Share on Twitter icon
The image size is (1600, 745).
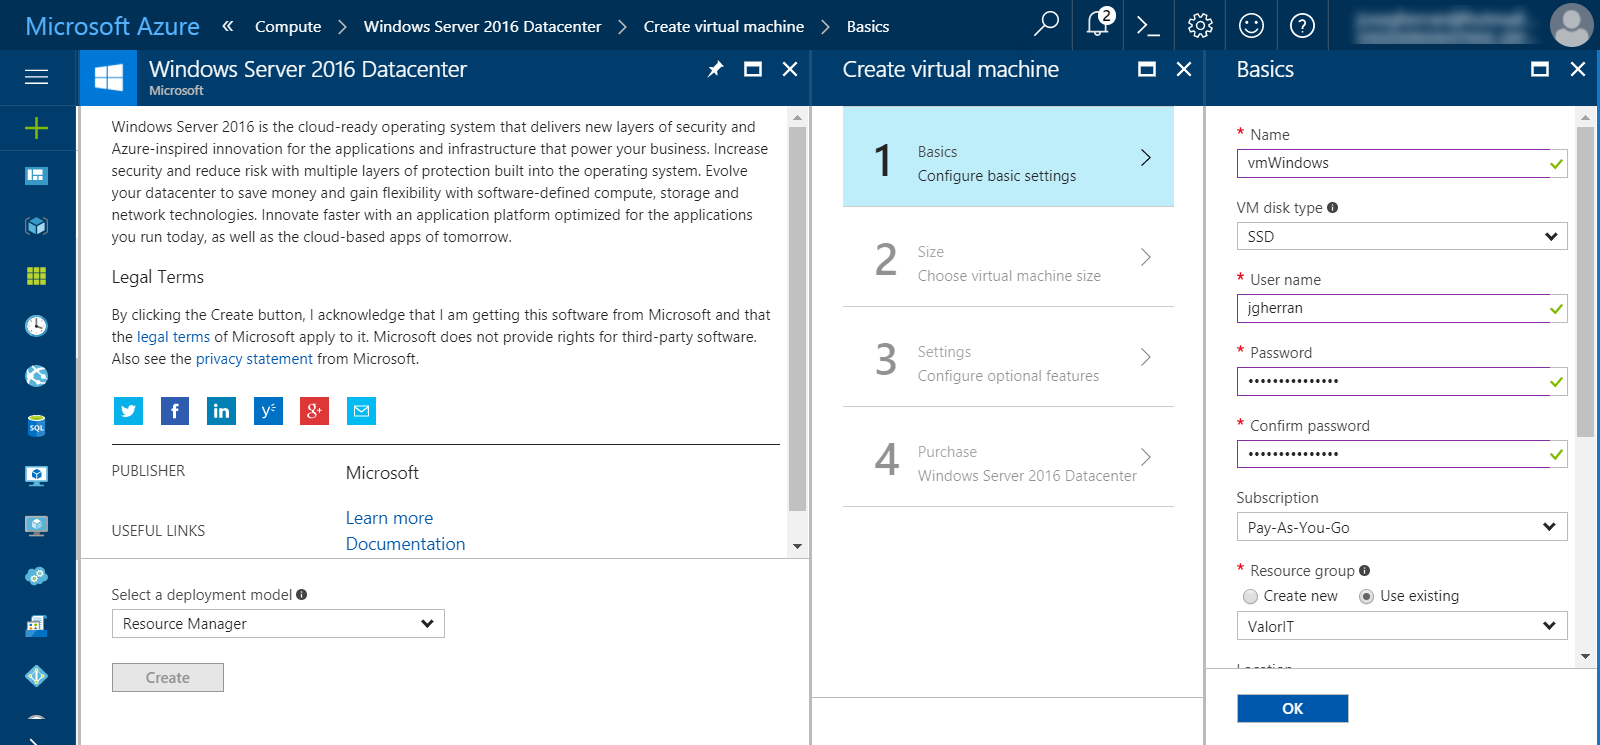pos(128,411)
